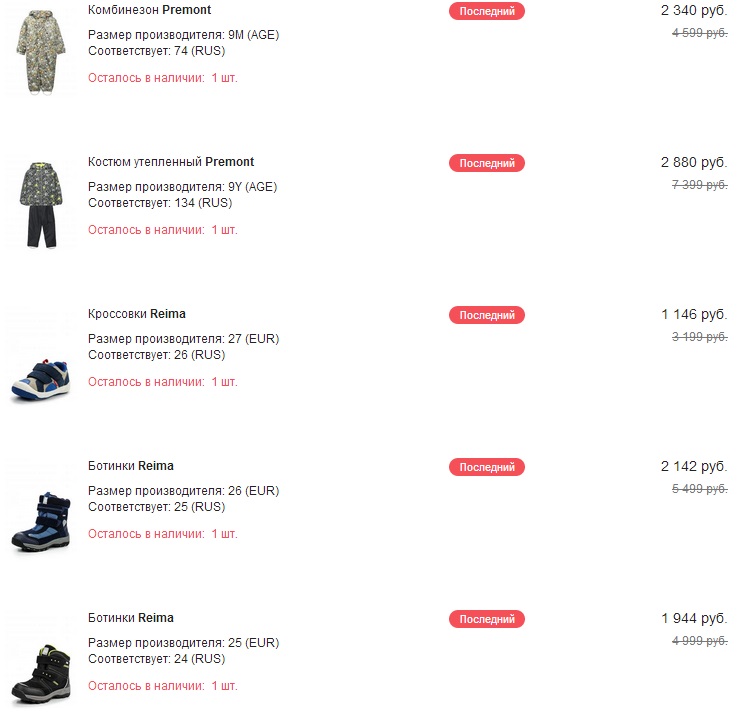The height and width of the screenshot is (726, 739).
Task: Click the size text 9M (AGE)
Action: (254, 35)
